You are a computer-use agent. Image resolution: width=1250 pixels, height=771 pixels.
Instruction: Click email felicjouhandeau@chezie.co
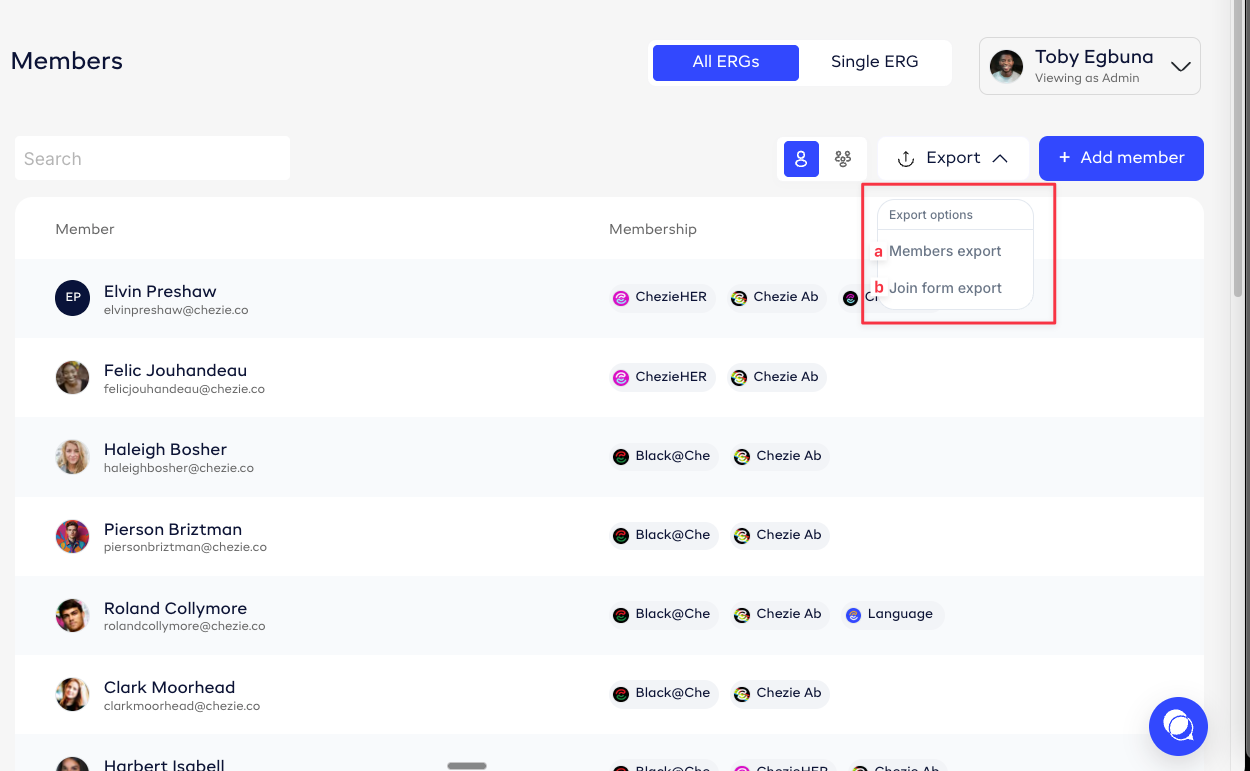tap(184, 389)
